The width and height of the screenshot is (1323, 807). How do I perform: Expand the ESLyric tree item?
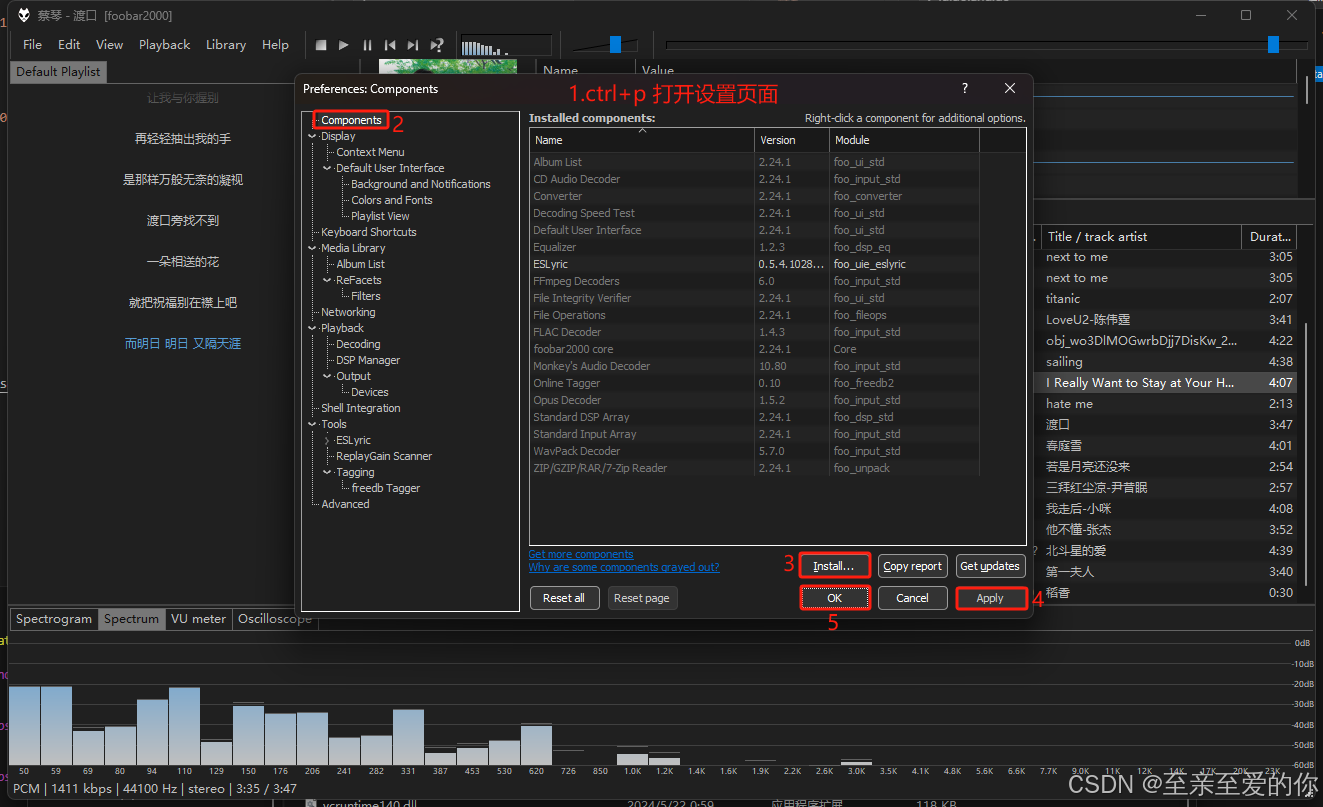(325, 439)
